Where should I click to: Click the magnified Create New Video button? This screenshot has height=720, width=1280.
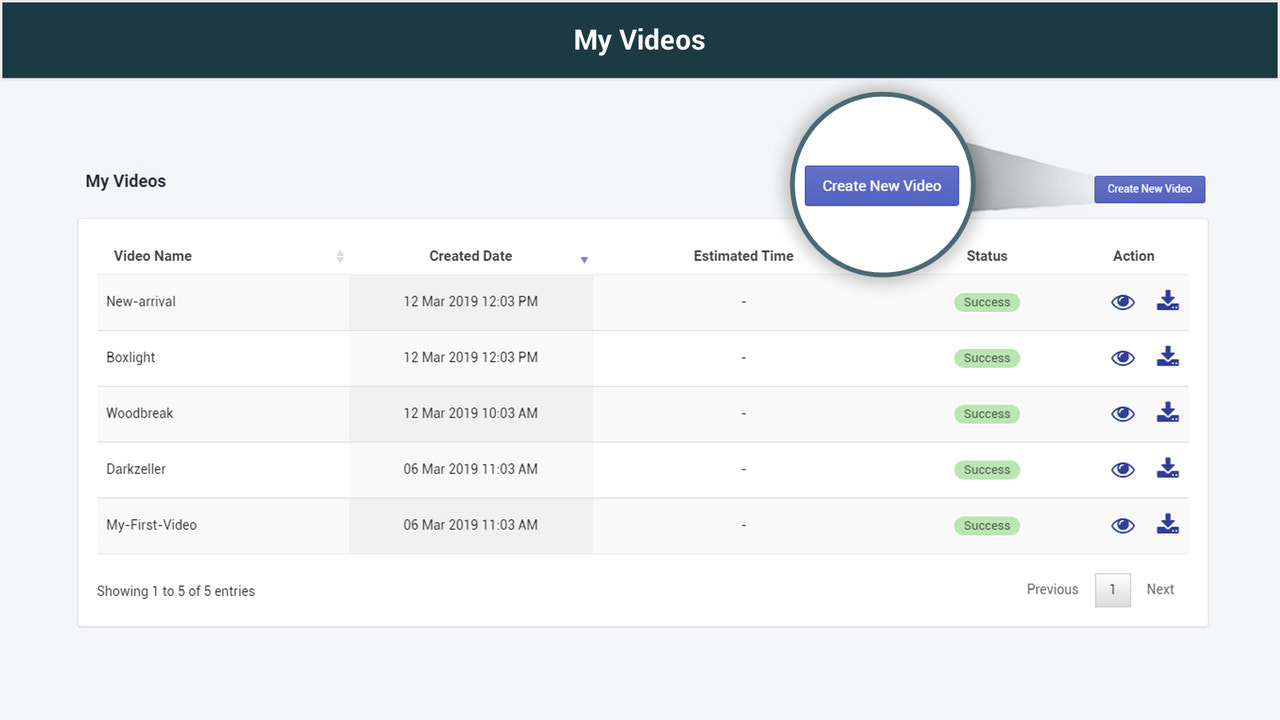click(x=881, y=185)
